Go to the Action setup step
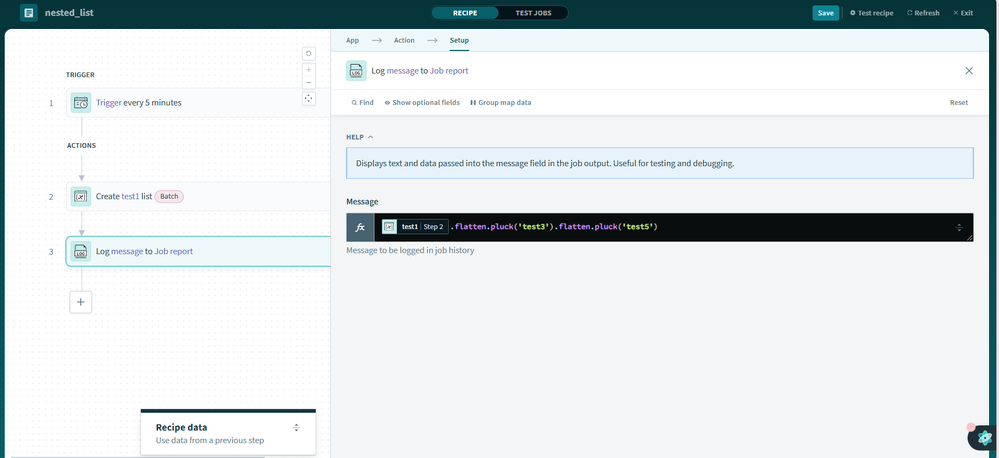 (x=404, y=40)
